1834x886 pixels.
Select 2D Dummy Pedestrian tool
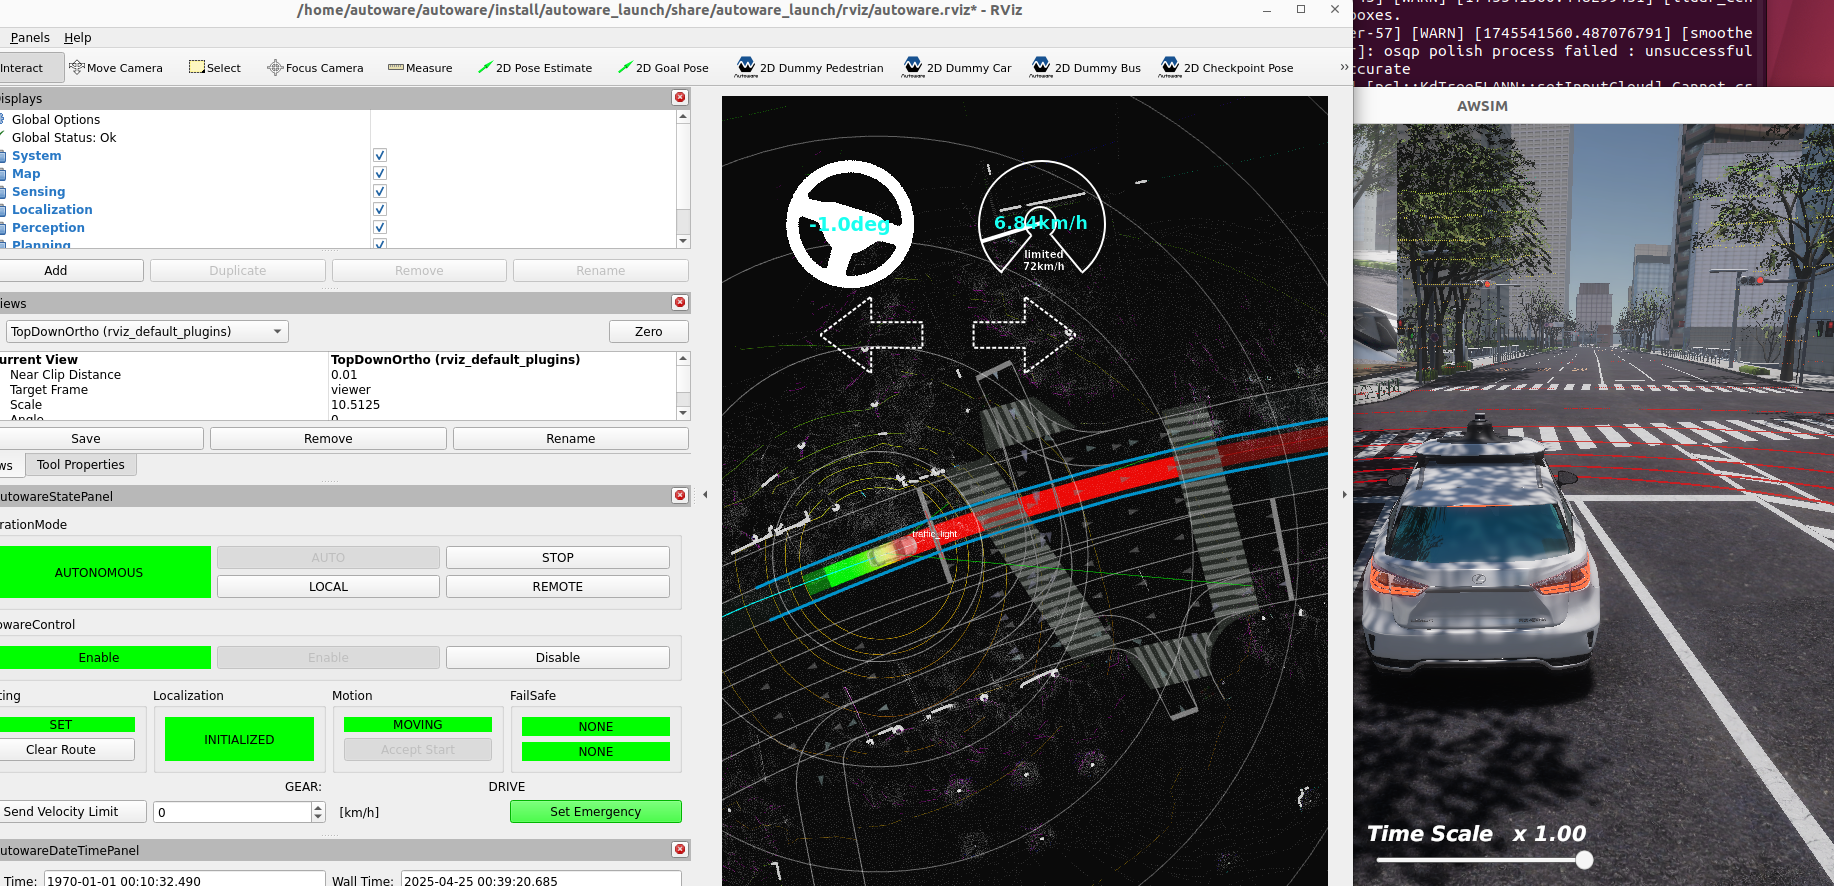810,68
